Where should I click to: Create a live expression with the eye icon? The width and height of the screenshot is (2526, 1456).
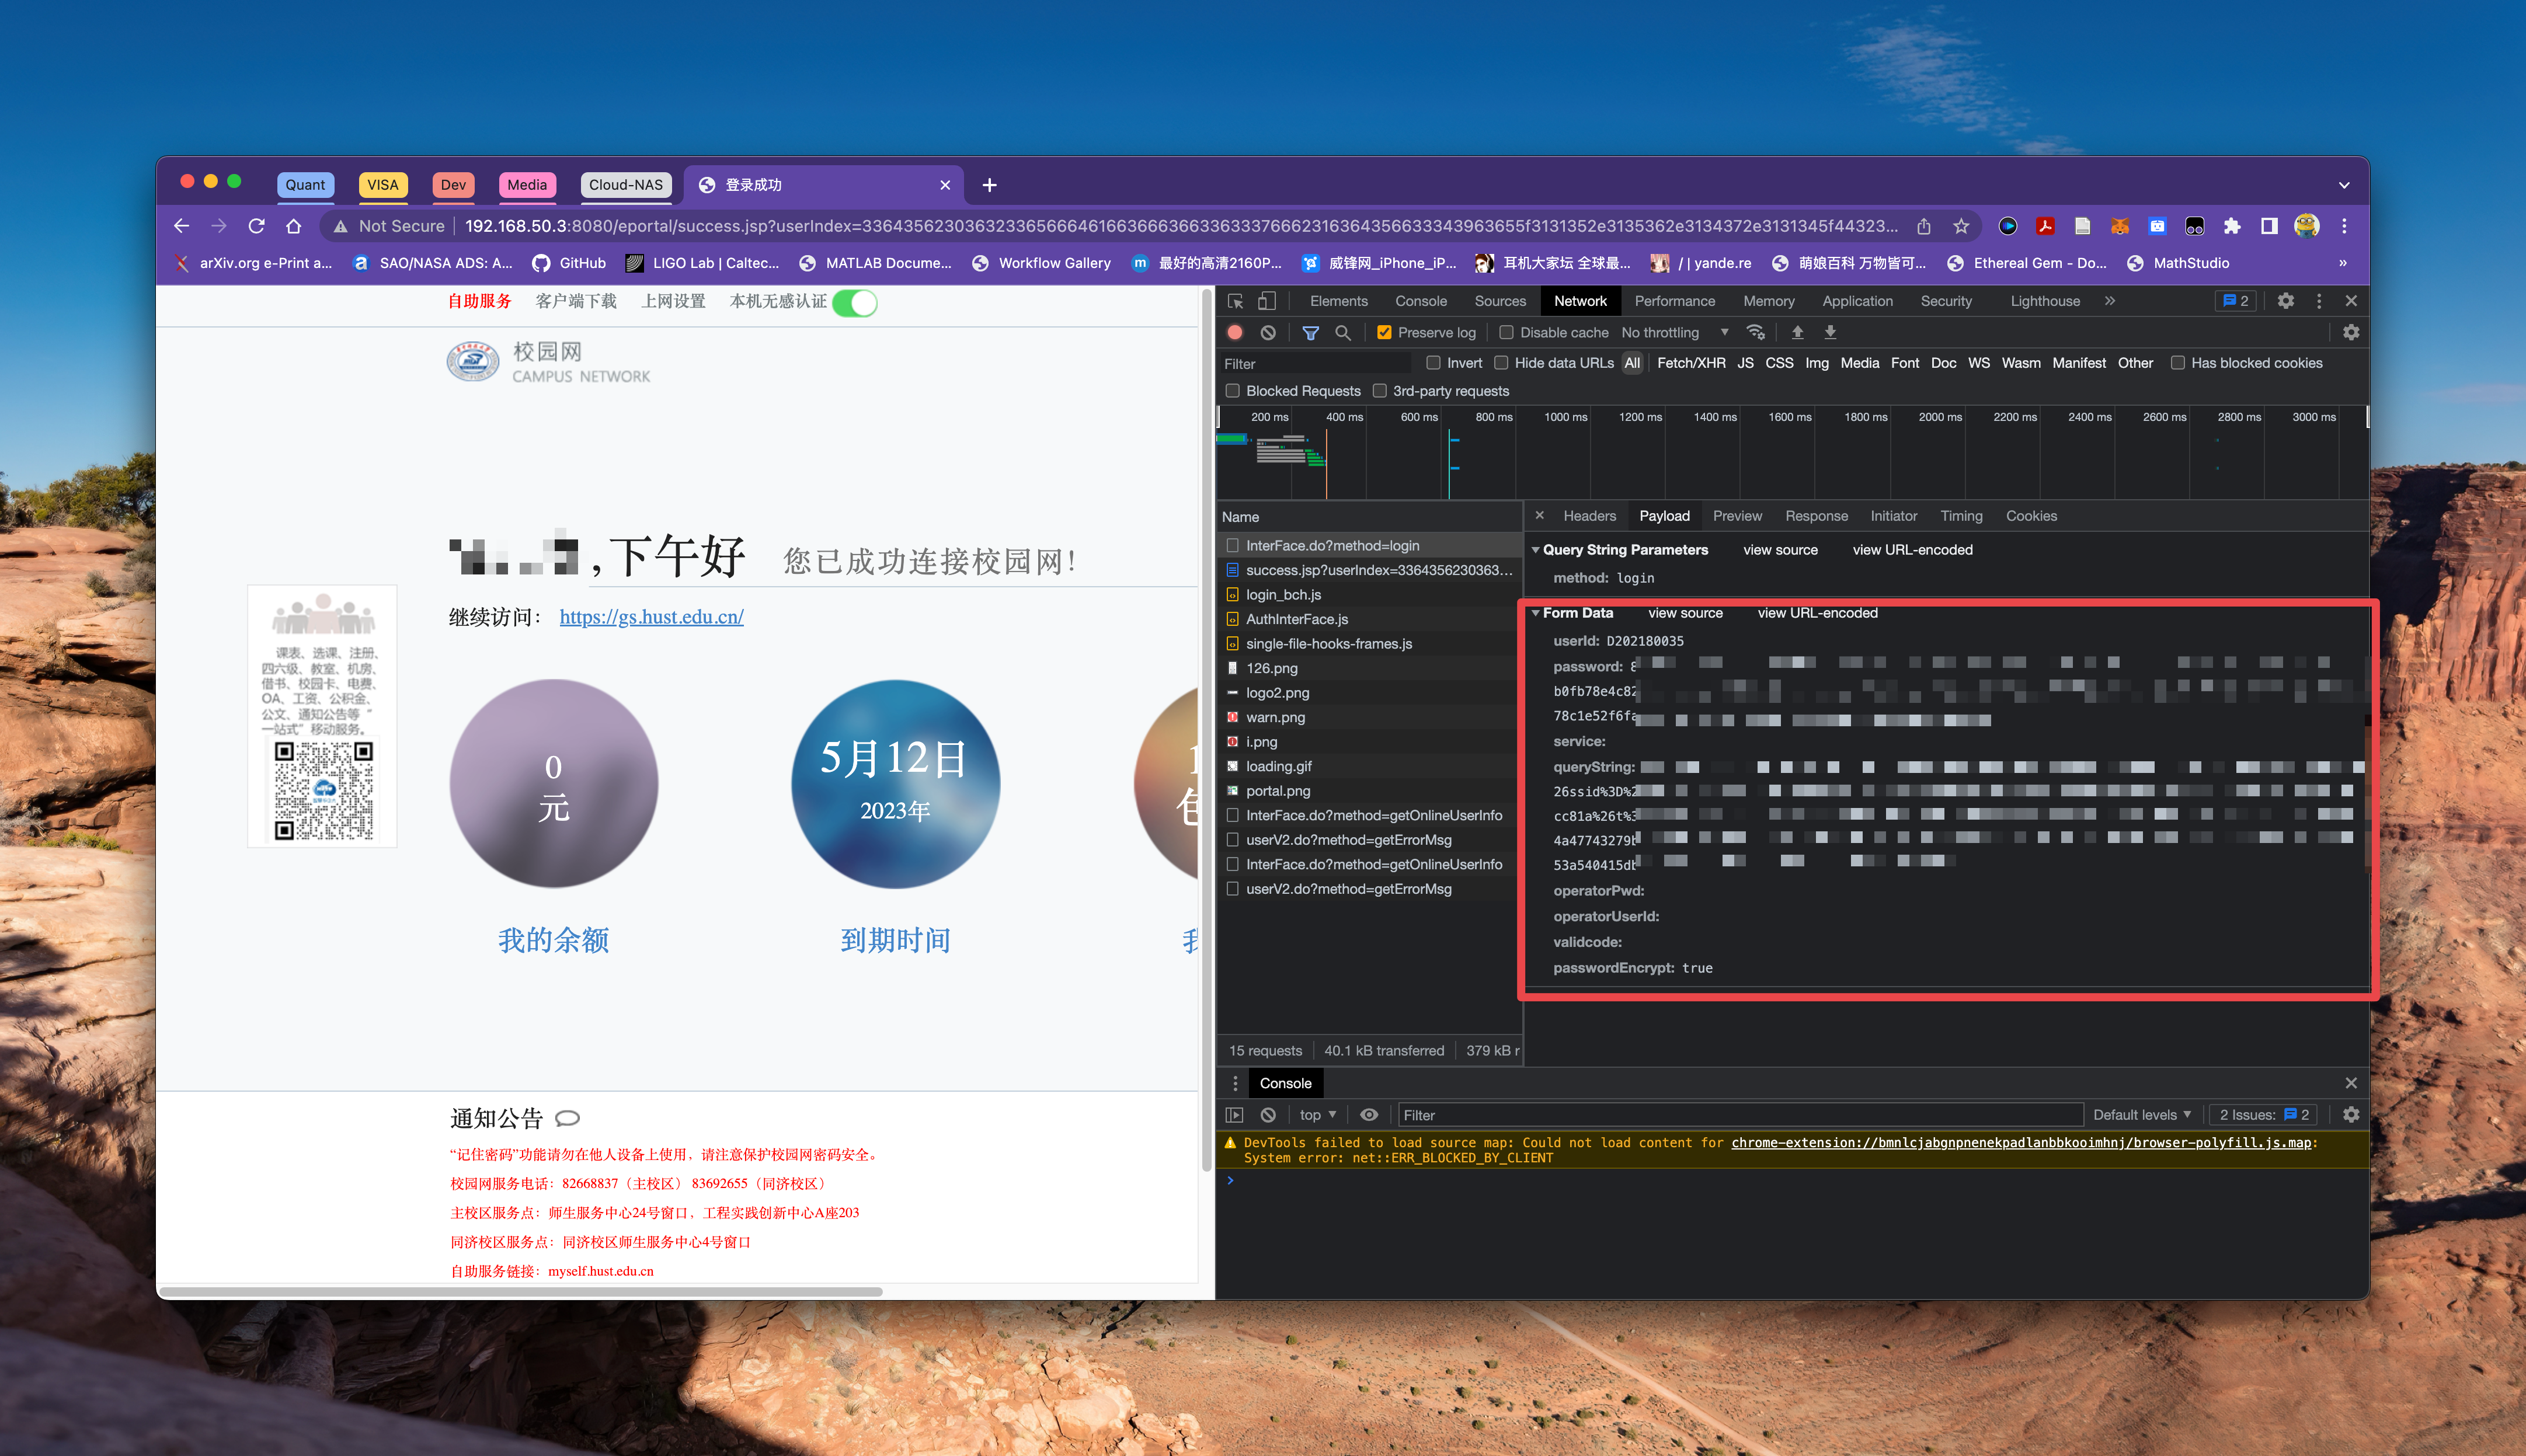point(1369,1114)
